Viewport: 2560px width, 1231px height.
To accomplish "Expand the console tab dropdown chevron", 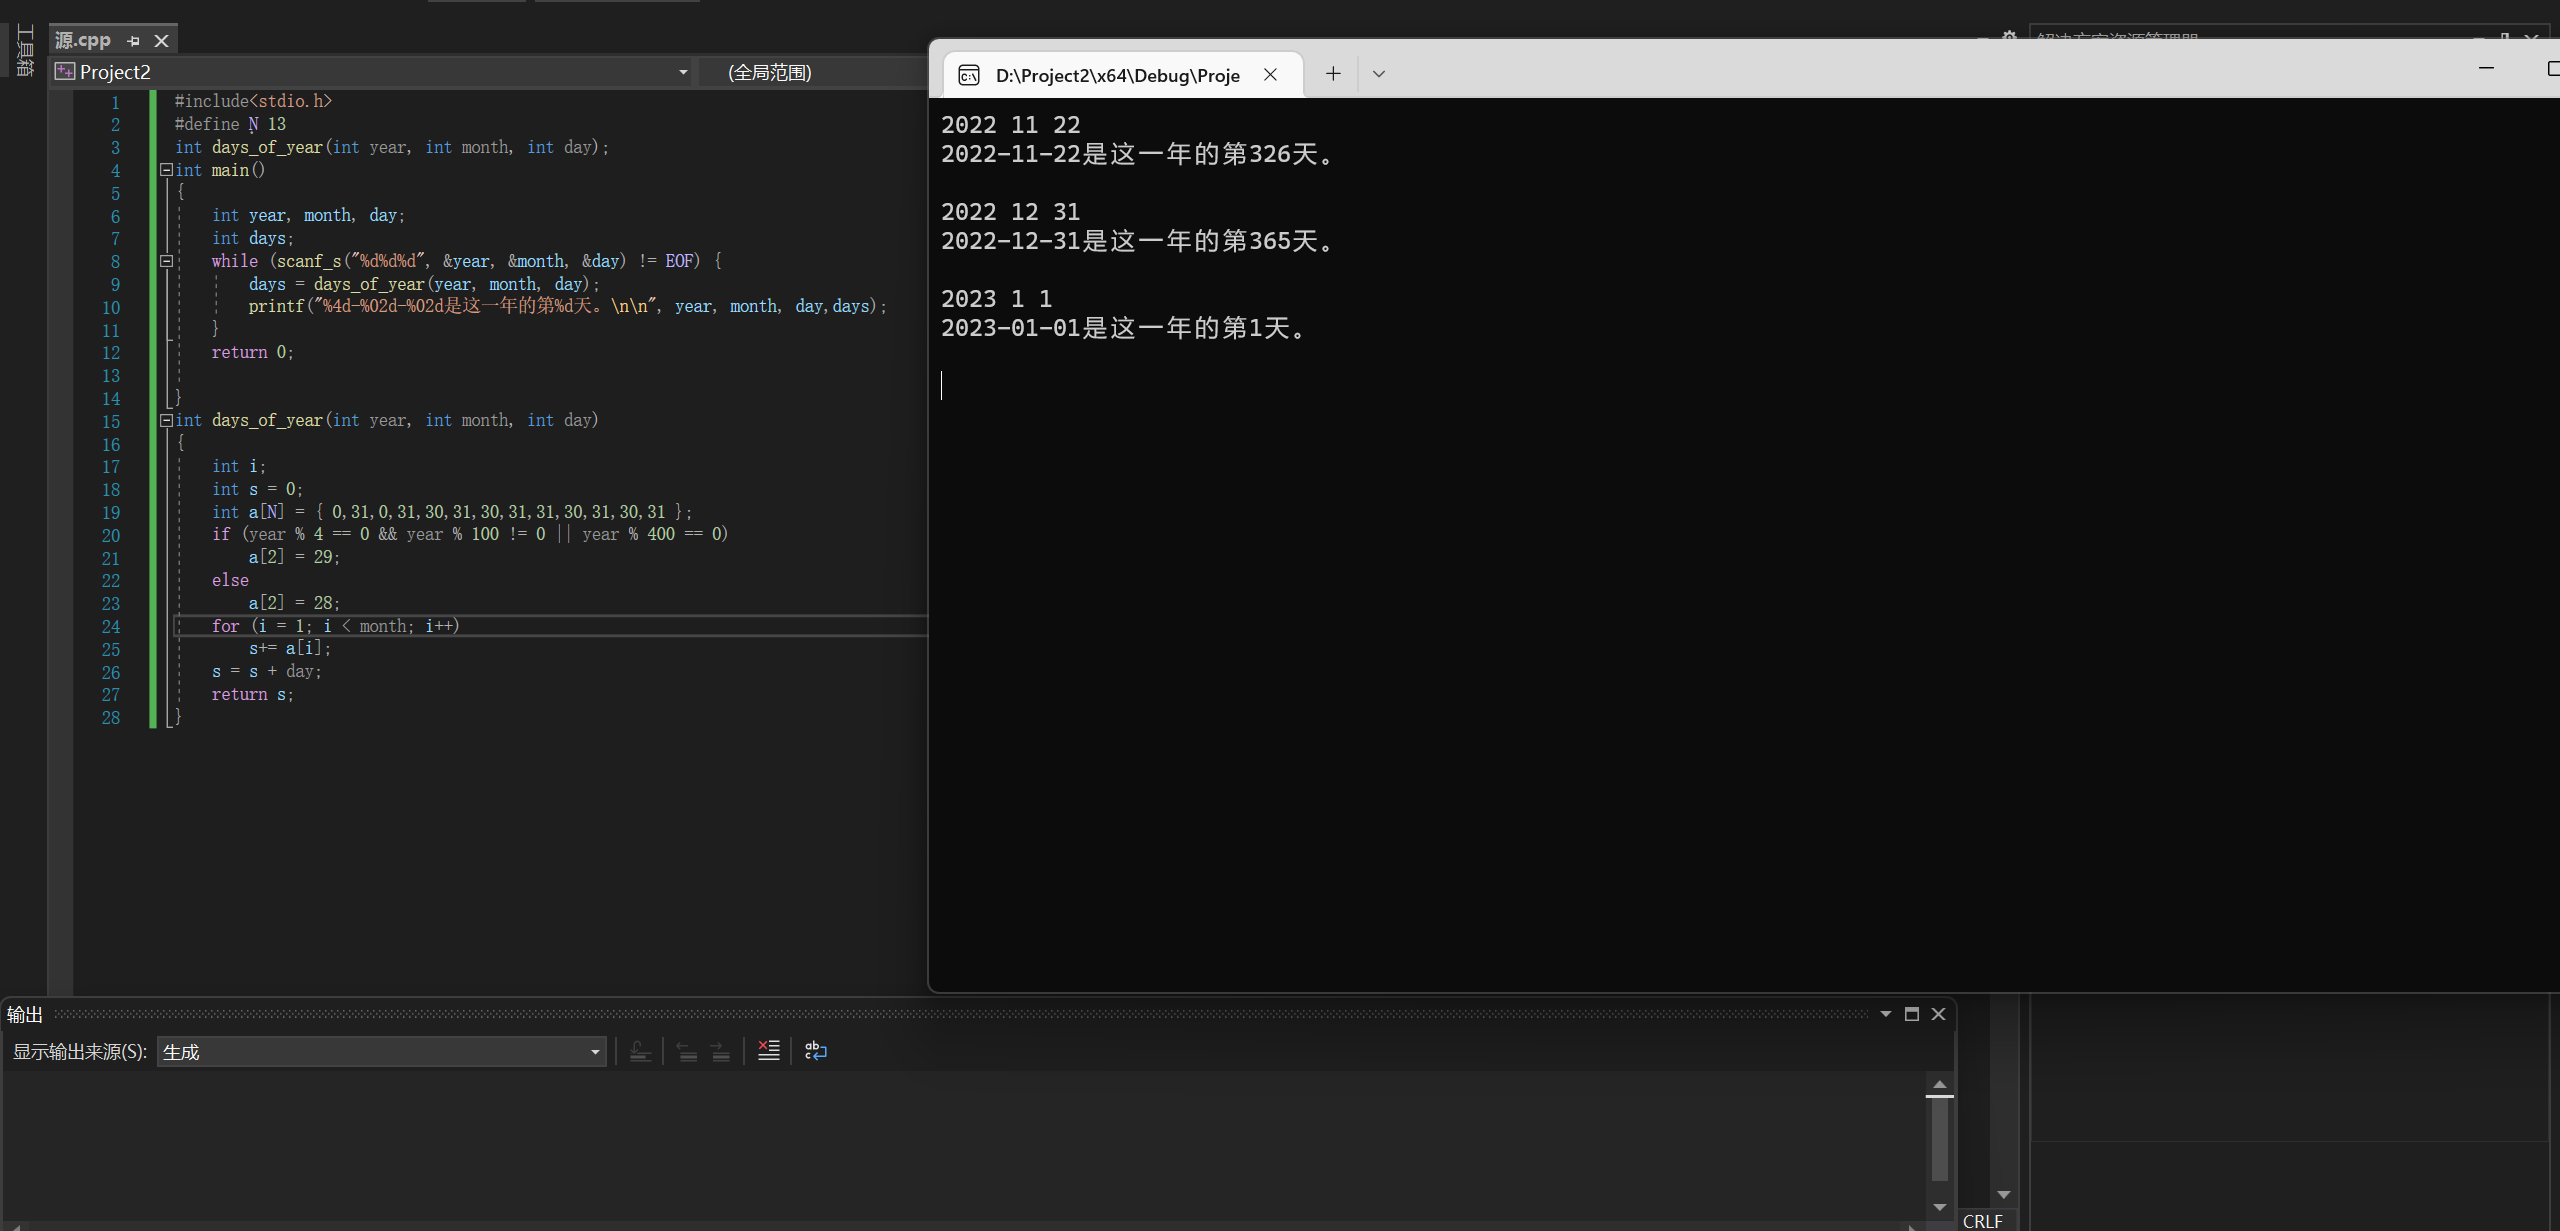I will coord(1378,74).
